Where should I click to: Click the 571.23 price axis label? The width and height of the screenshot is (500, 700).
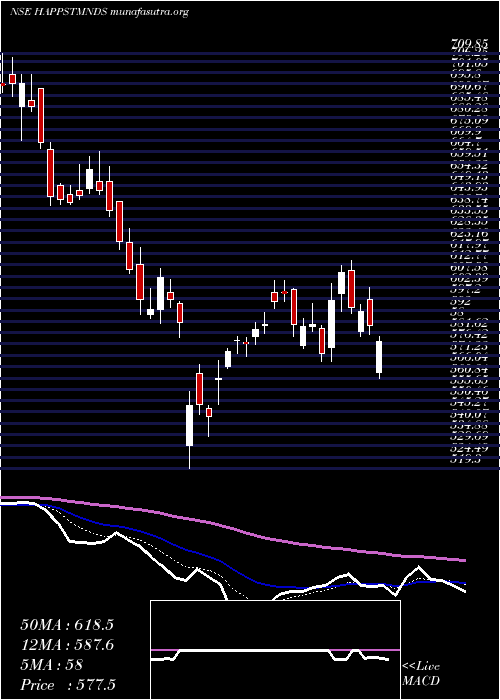click(x=468, y=346)
